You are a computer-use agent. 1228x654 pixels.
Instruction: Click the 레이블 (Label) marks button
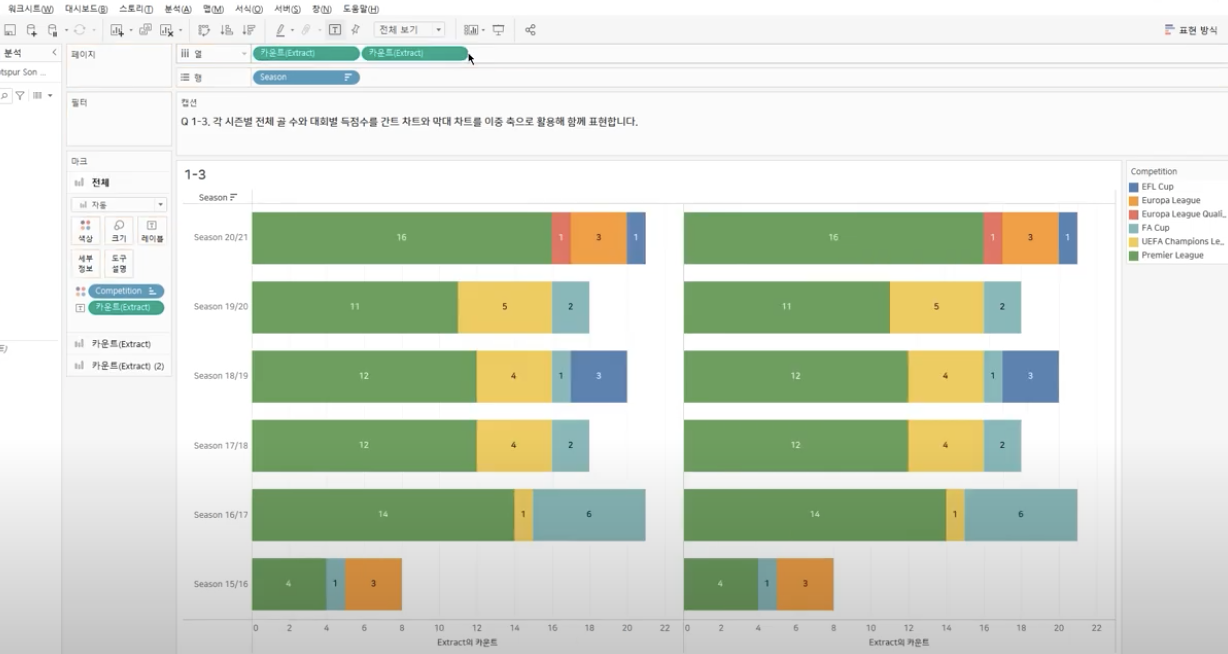[x=151, y=231]
